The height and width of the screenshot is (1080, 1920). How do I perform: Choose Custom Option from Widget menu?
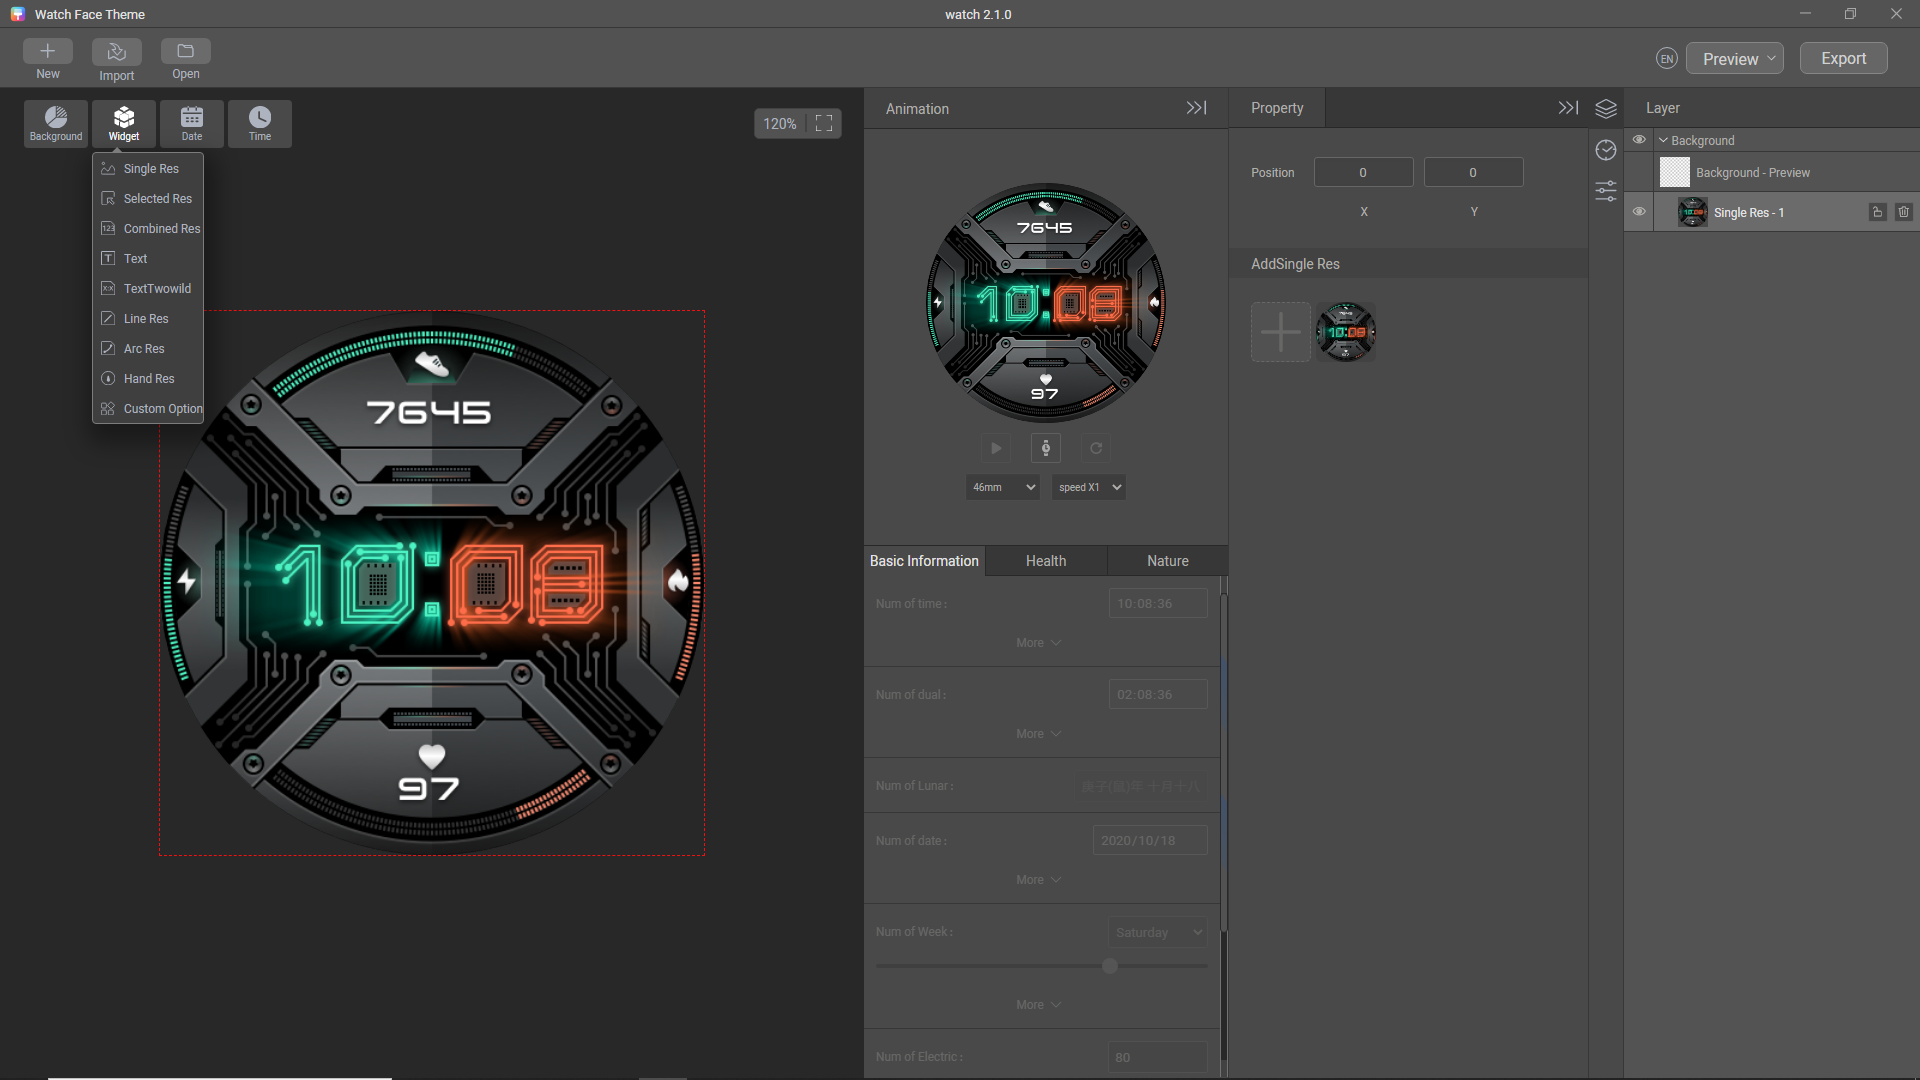click(148, 409)
